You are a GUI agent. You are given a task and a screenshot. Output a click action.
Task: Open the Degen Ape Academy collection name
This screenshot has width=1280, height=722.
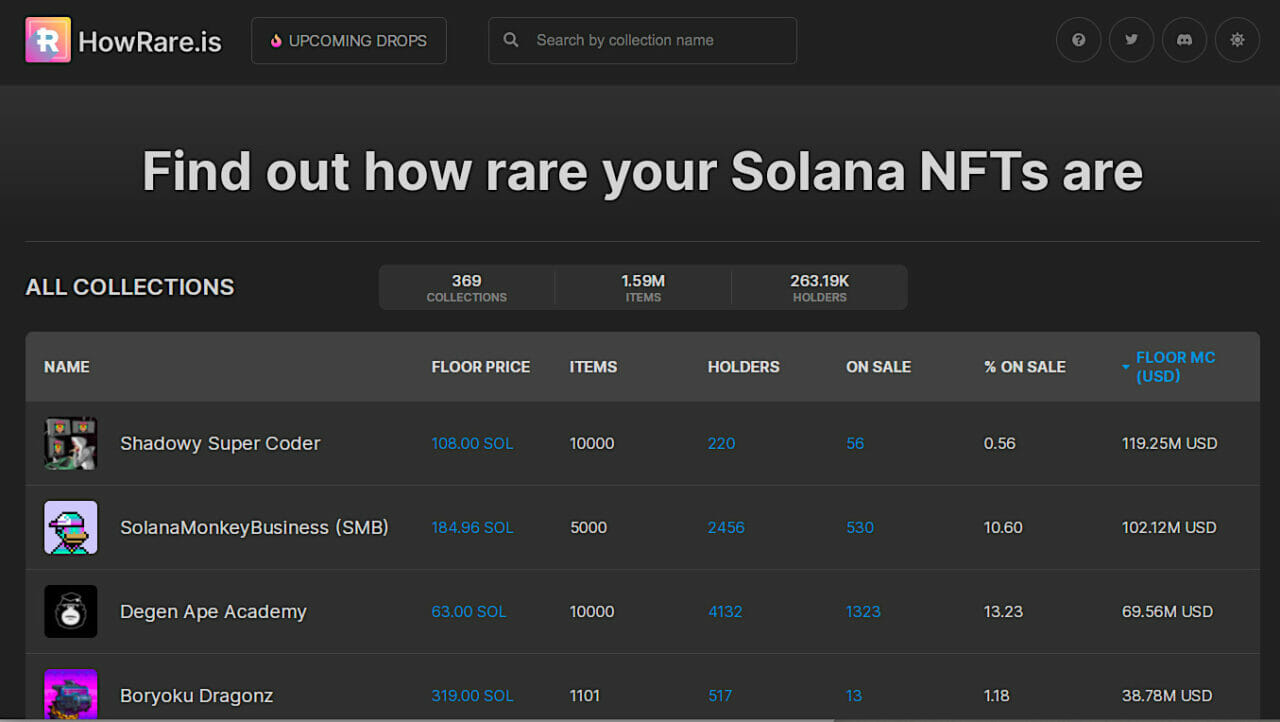point(213,612)
